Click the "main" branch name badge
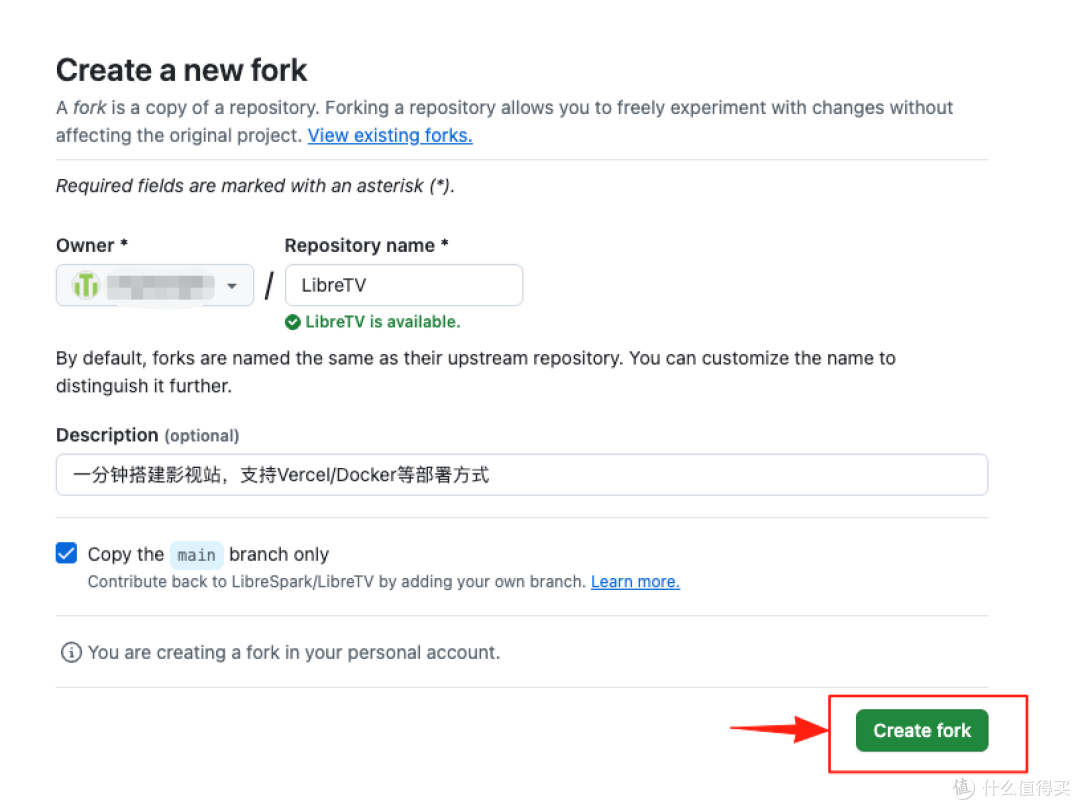 point(196,555)
